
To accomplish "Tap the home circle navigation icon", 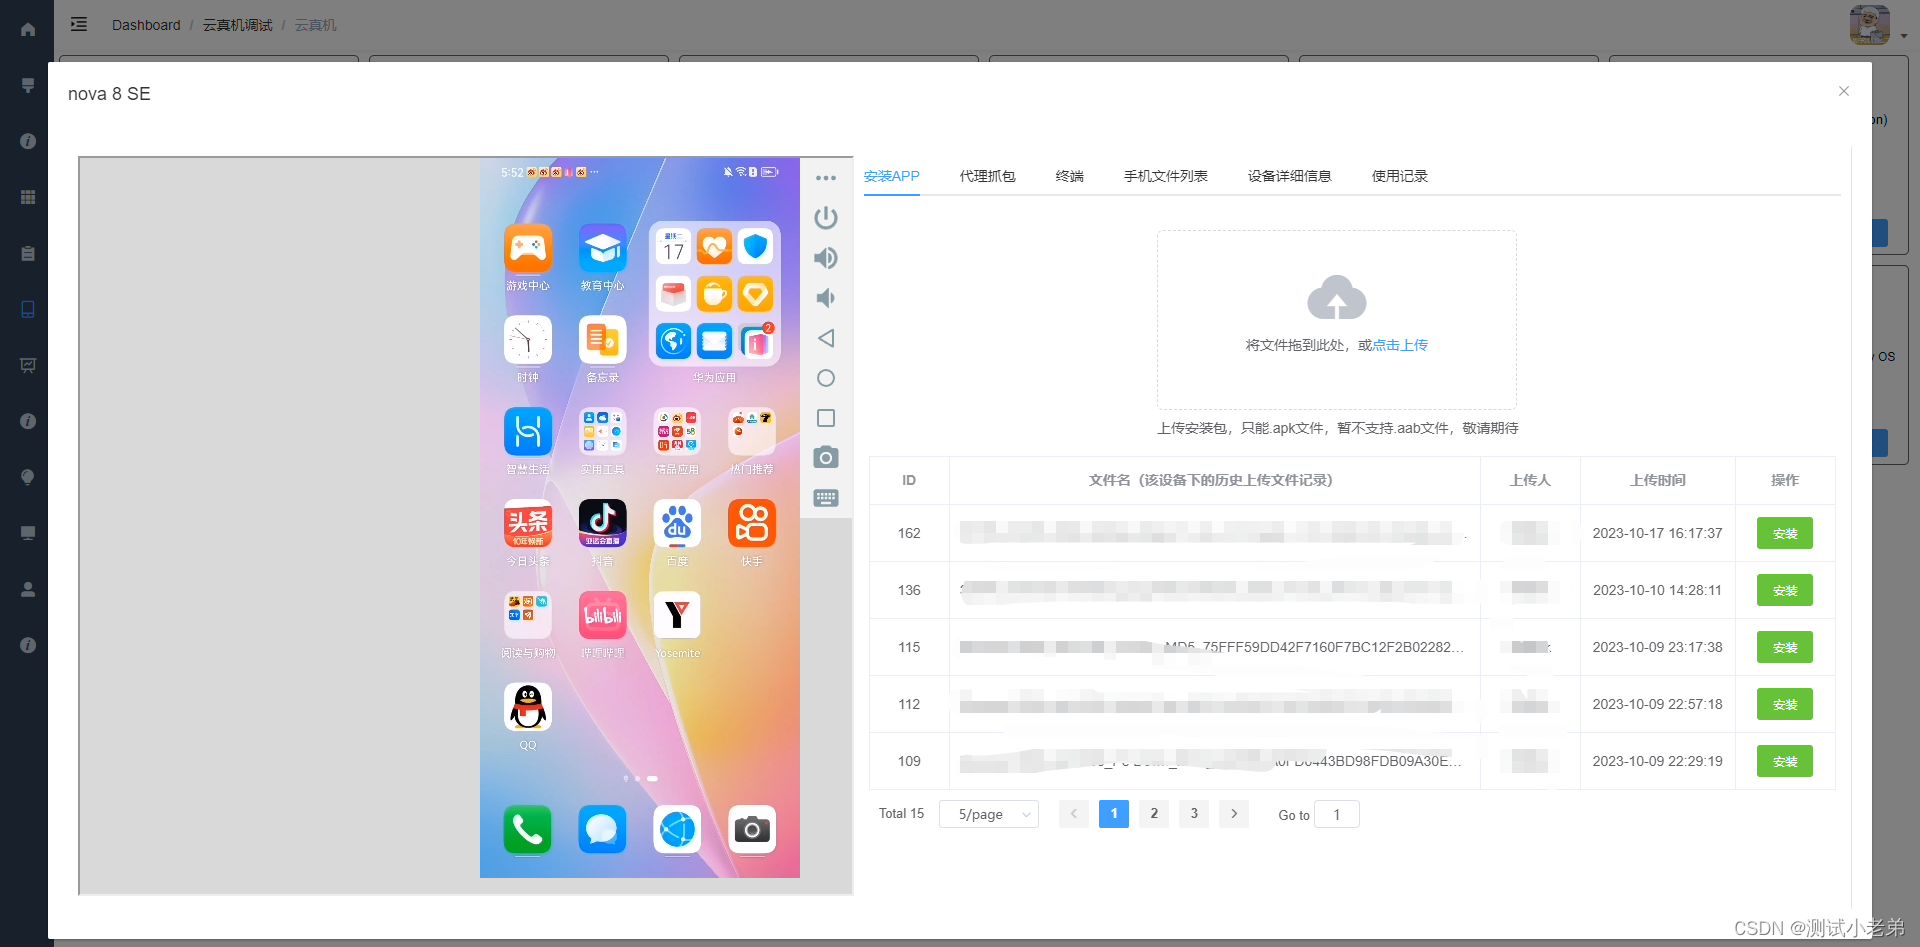I will pyautogui.click(x=826, y=378).
